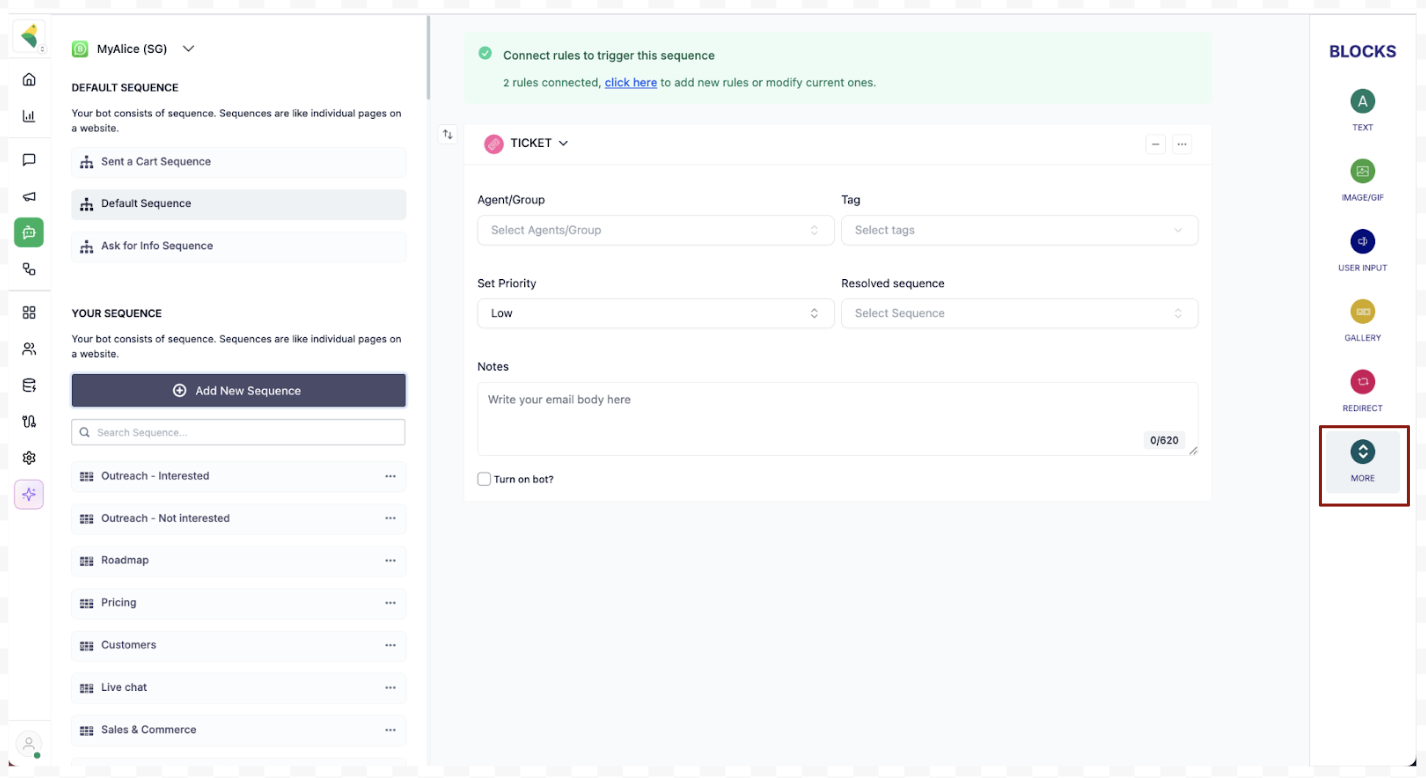Screen dimensions: 1426x778
Task: Open the user profile avatar
Action: [29, 744]
